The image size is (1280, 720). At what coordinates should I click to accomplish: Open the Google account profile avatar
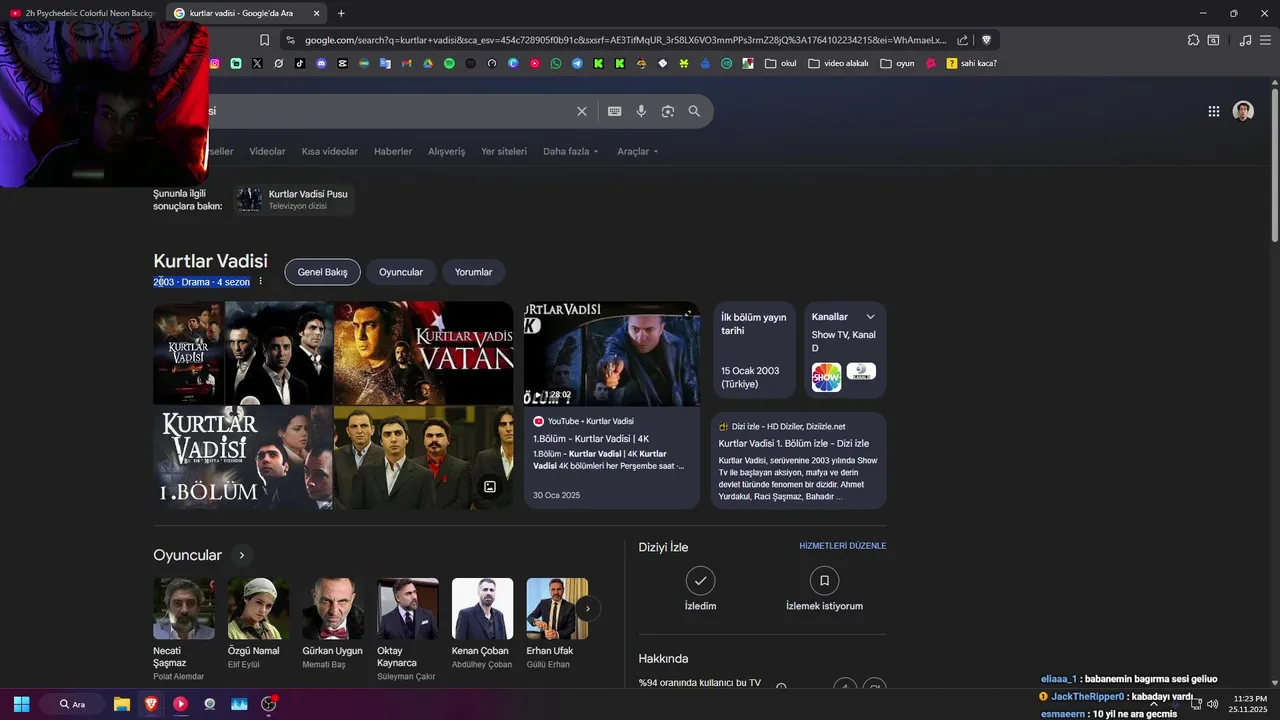[1243, 111]
